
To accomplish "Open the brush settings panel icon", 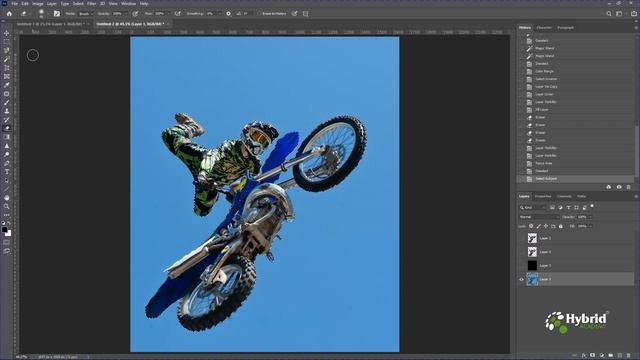I will point(57,13).
